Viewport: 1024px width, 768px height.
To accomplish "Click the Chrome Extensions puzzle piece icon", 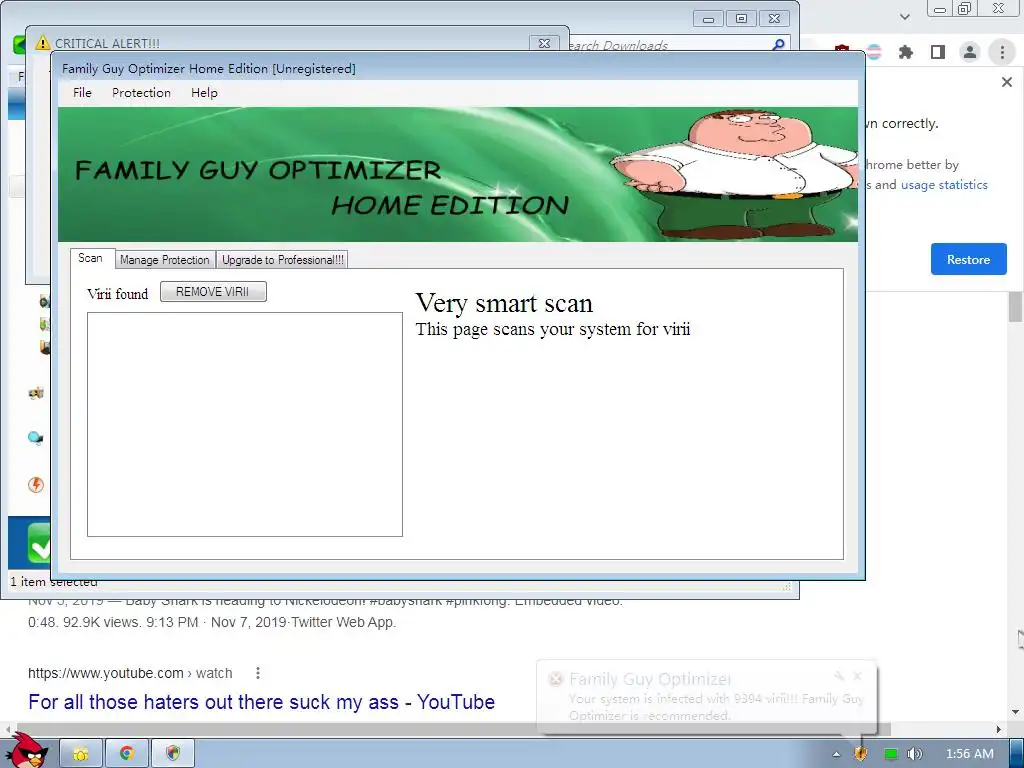I will click(905, 52).
